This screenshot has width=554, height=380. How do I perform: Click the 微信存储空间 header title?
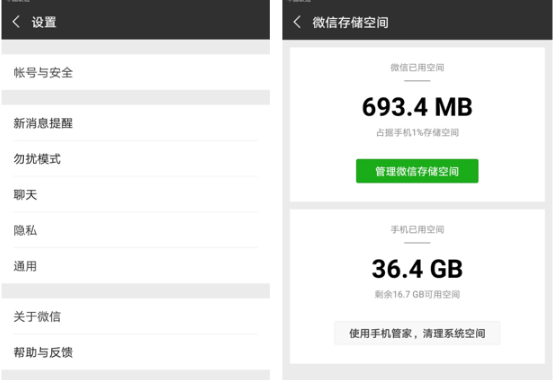tap(350, 23)
